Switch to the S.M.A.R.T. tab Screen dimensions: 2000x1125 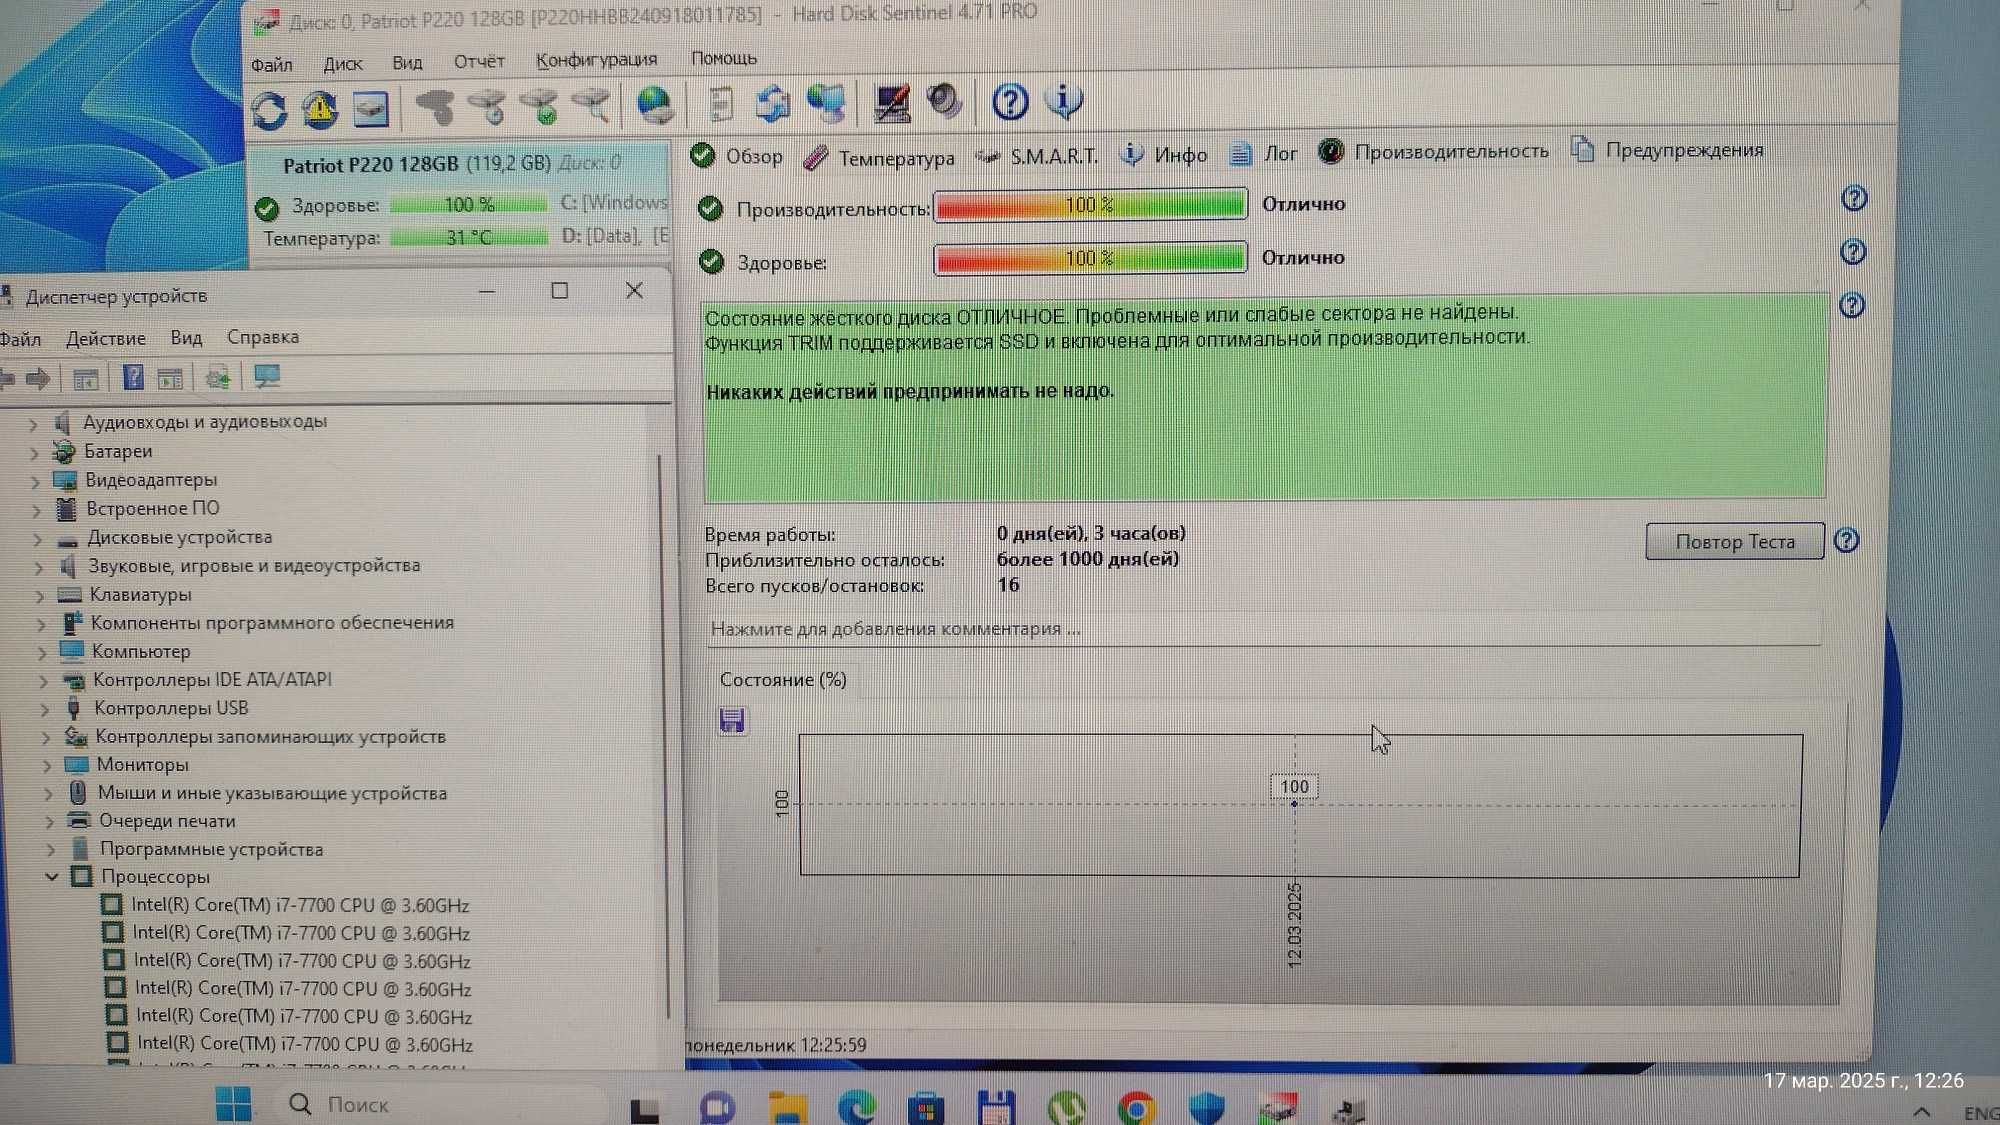point(1037,156)
